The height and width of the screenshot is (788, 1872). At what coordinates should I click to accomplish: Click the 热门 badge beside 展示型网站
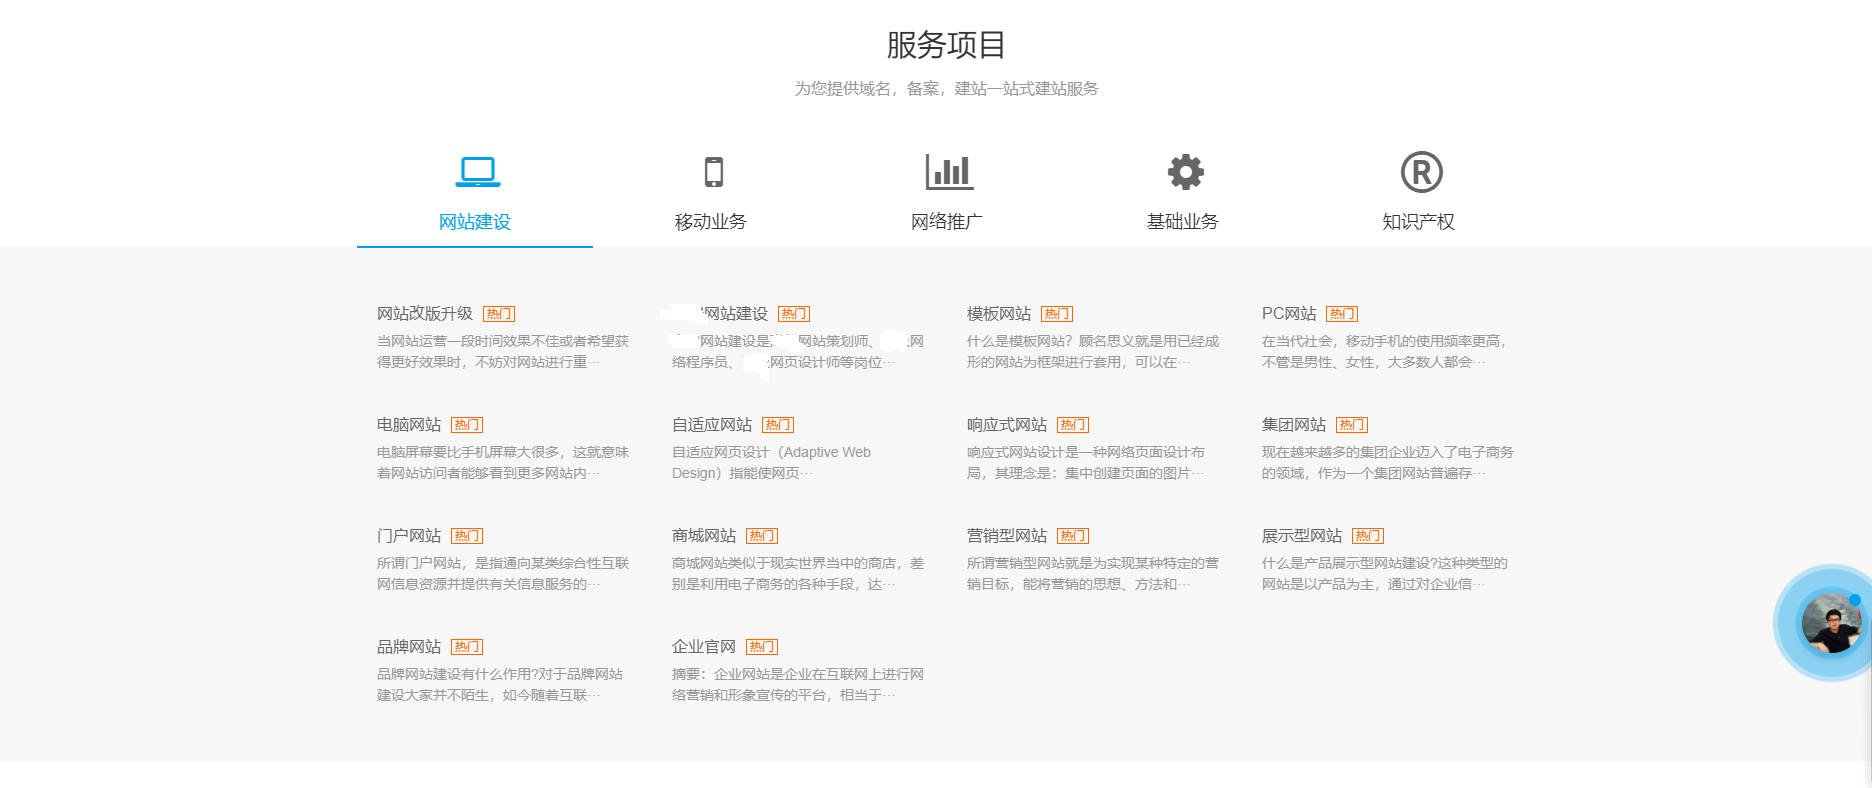[1368, 536]
